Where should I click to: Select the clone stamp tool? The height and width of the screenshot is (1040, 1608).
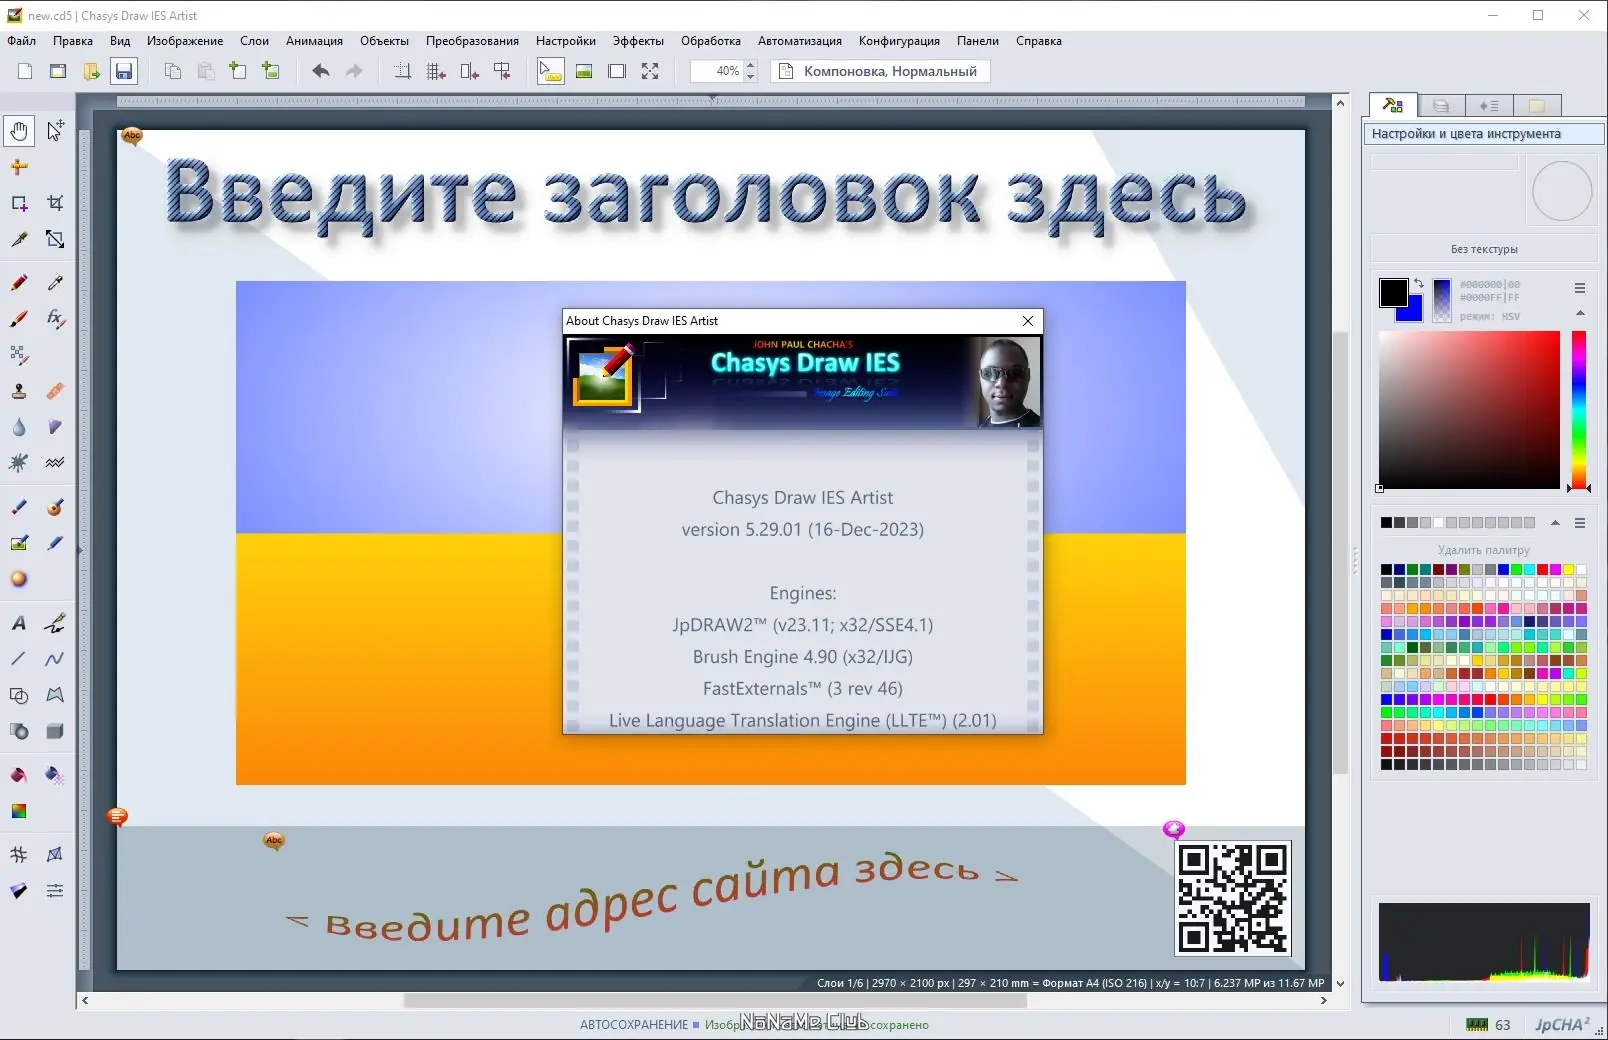tap(19, 391)
